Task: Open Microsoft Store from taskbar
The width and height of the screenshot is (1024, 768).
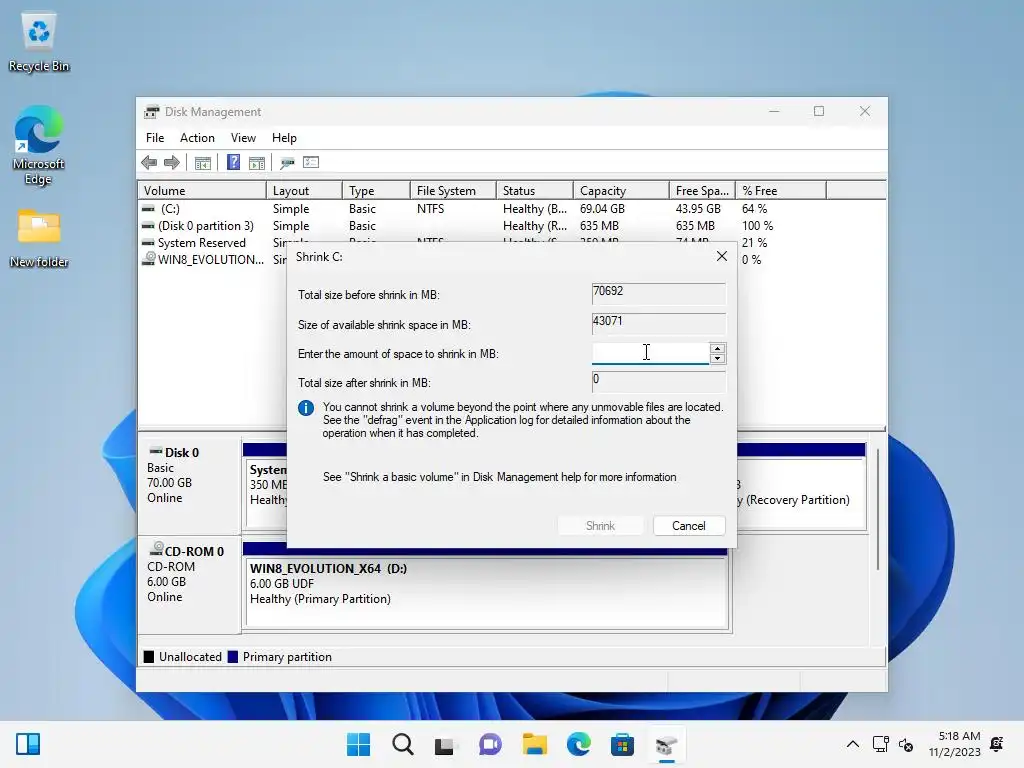Action: pos(622,744)
